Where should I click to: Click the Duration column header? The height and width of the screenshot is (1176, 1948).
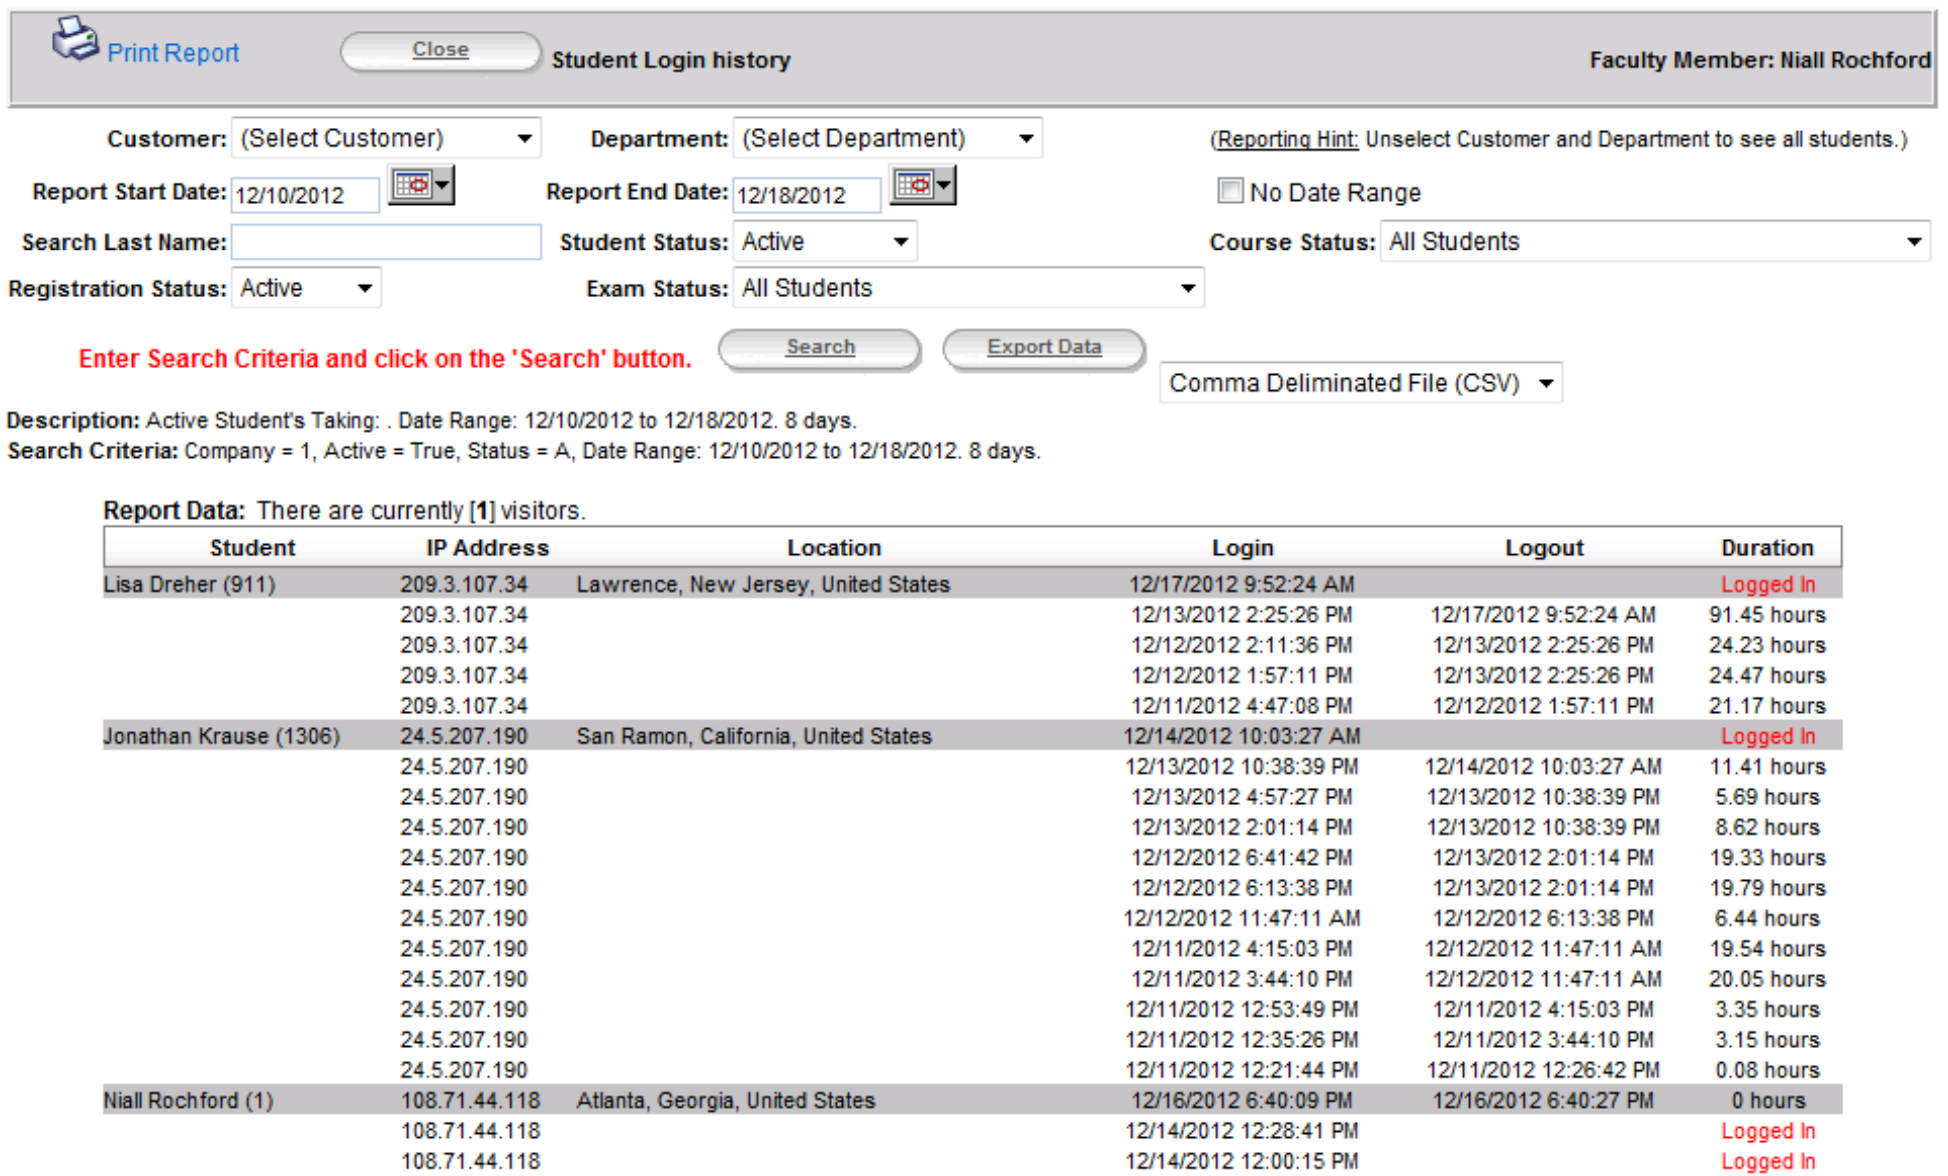coord(1767,548)
